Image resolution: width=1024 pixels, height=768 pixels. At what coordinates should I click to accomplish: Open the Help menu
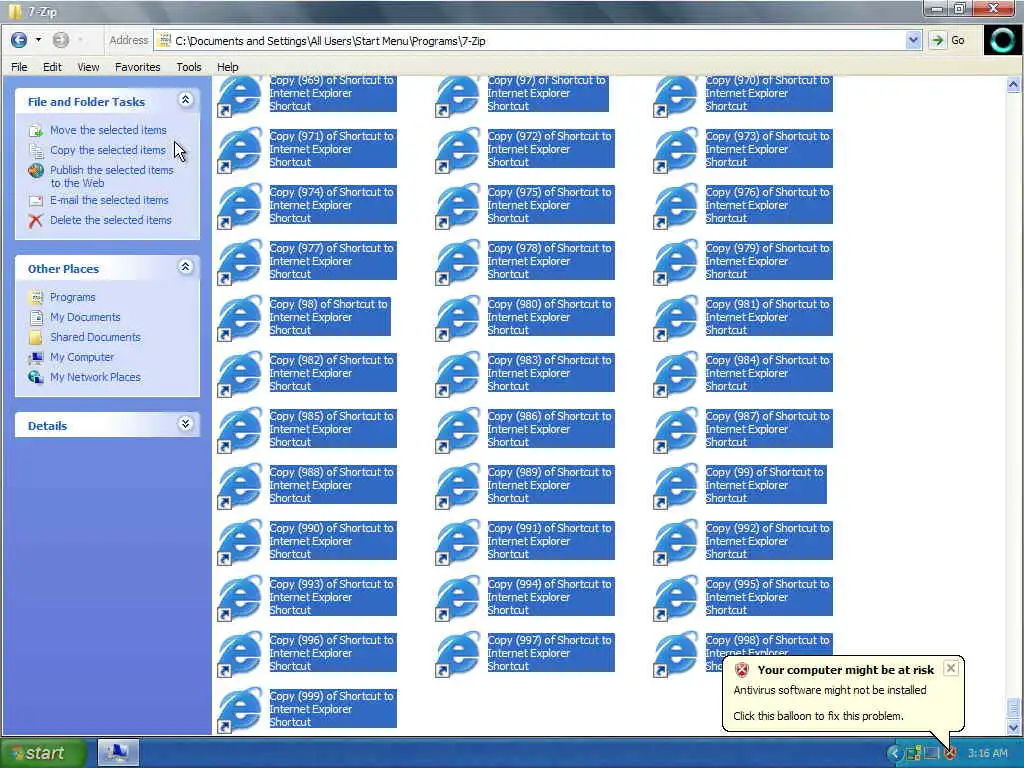pos(228,67)
